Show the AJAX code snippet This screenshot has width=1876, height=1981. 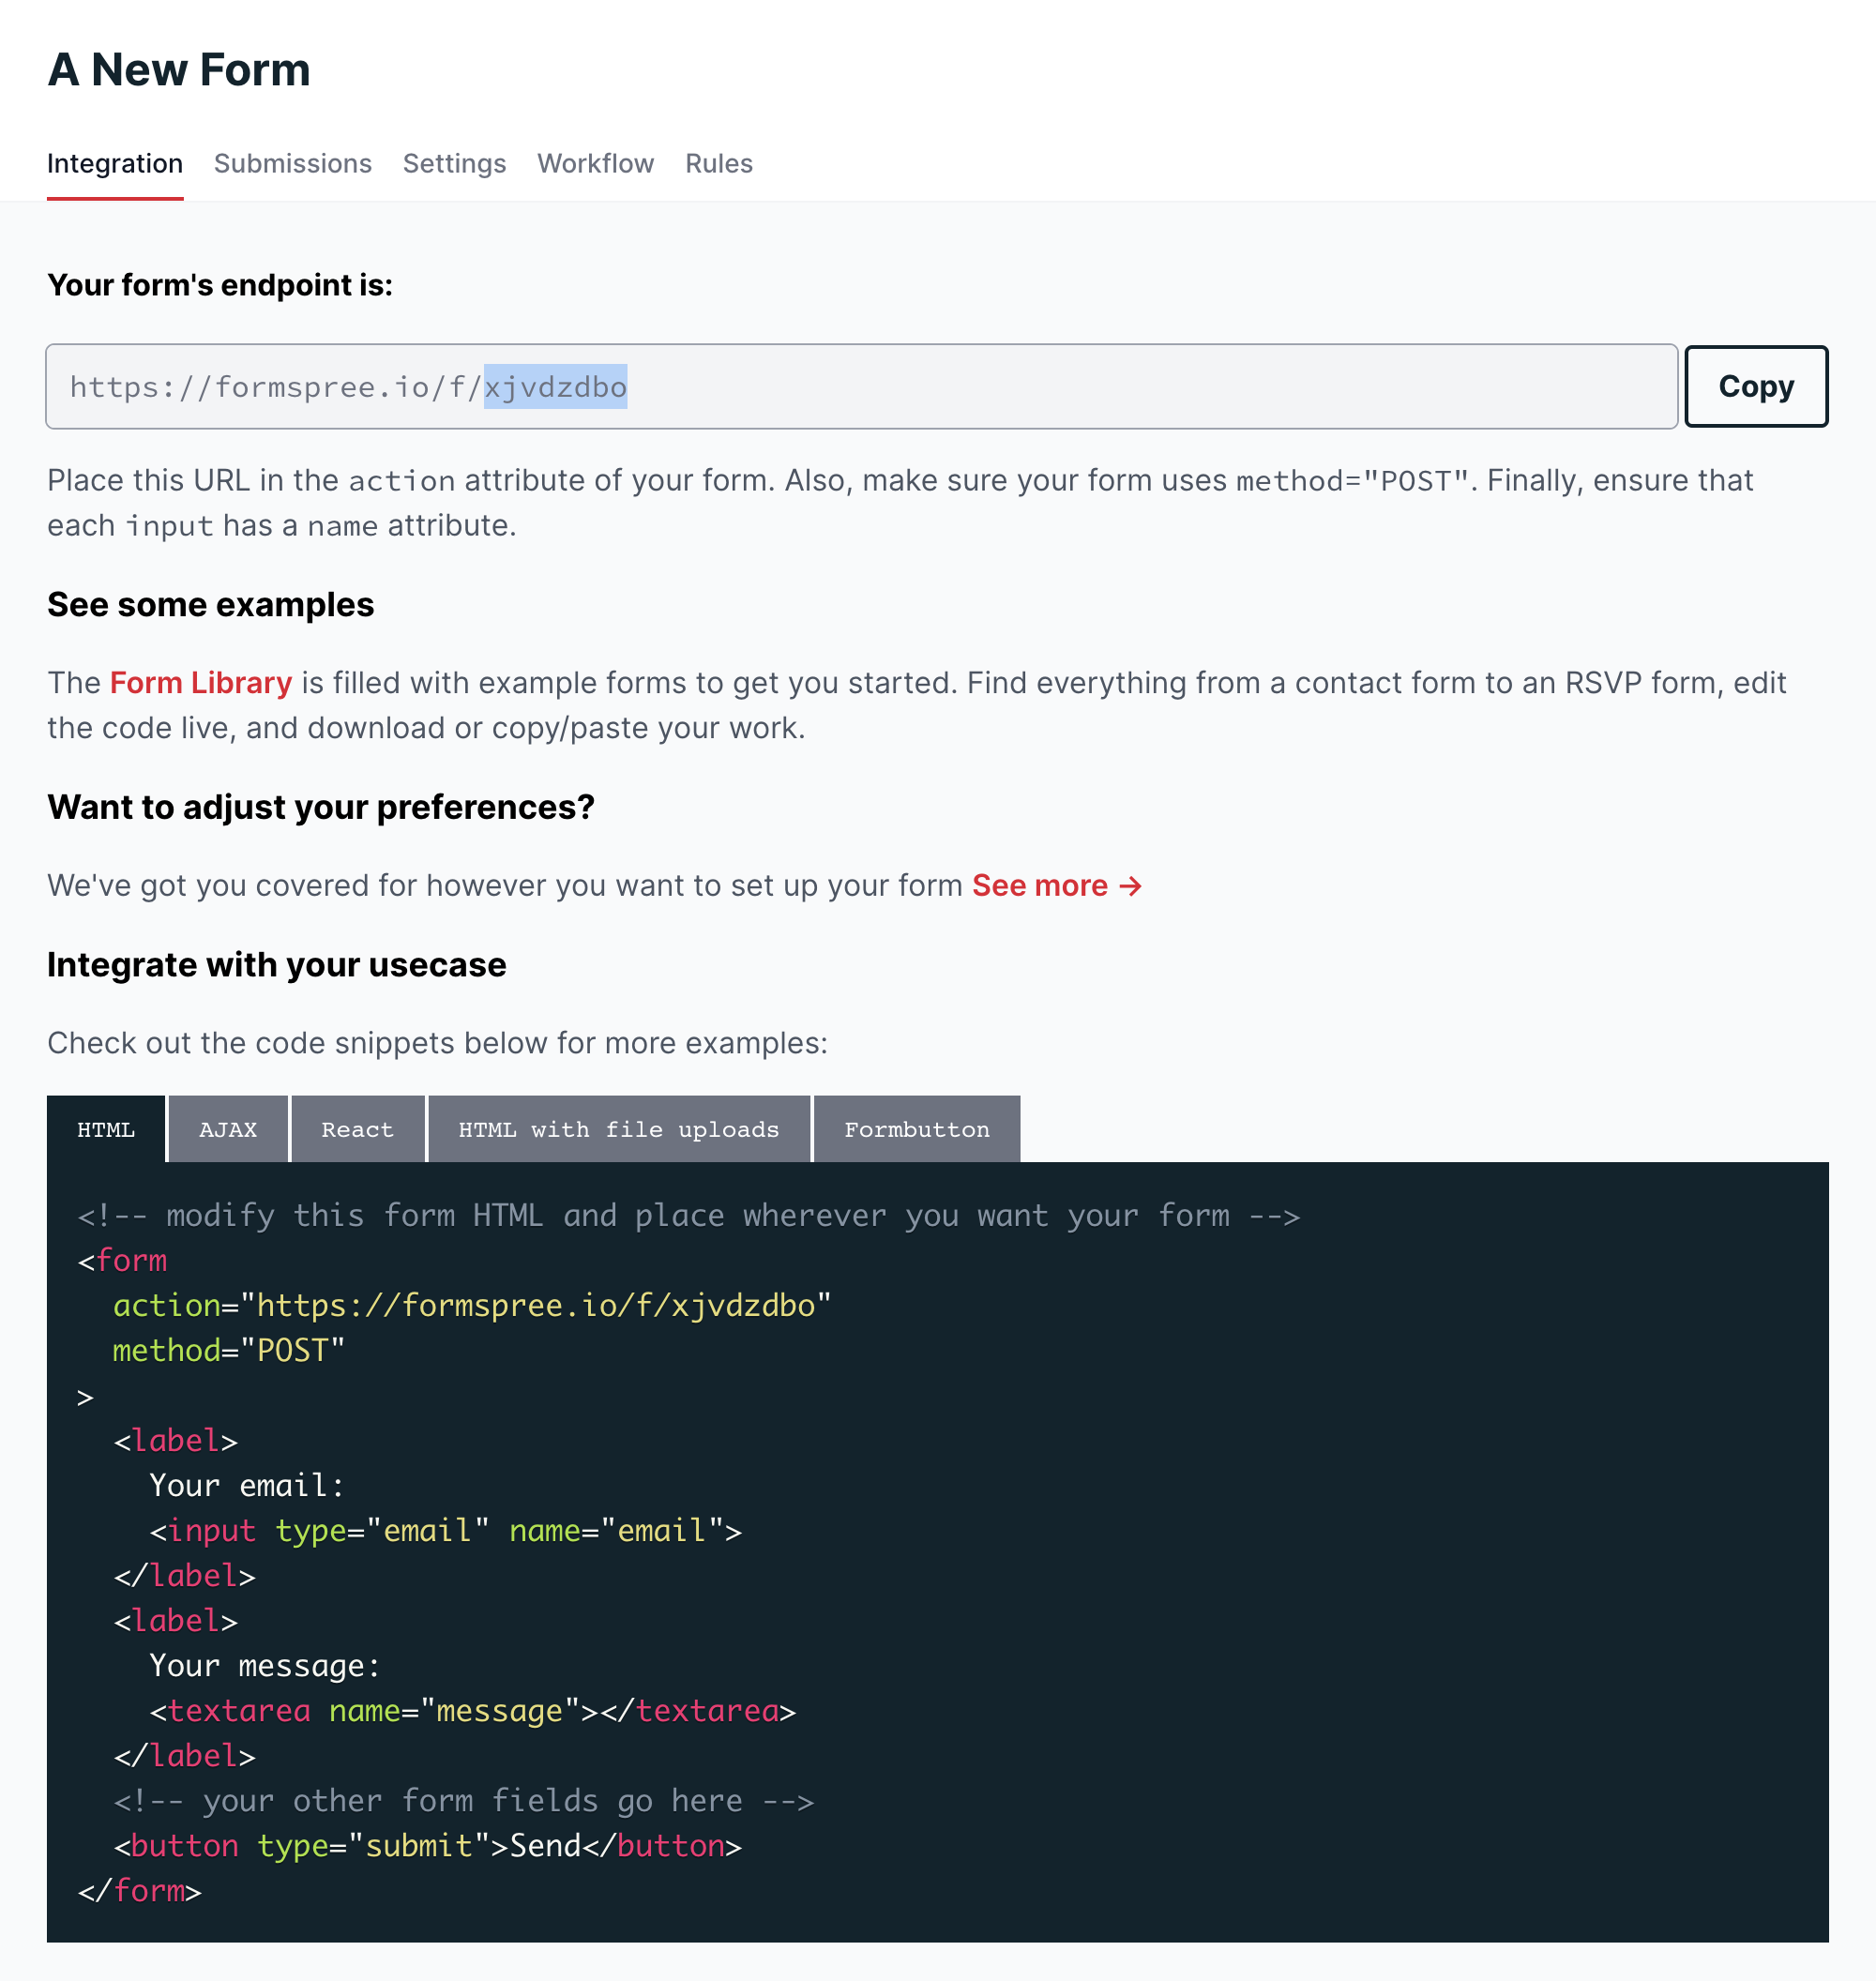(x=228, y=1129)
